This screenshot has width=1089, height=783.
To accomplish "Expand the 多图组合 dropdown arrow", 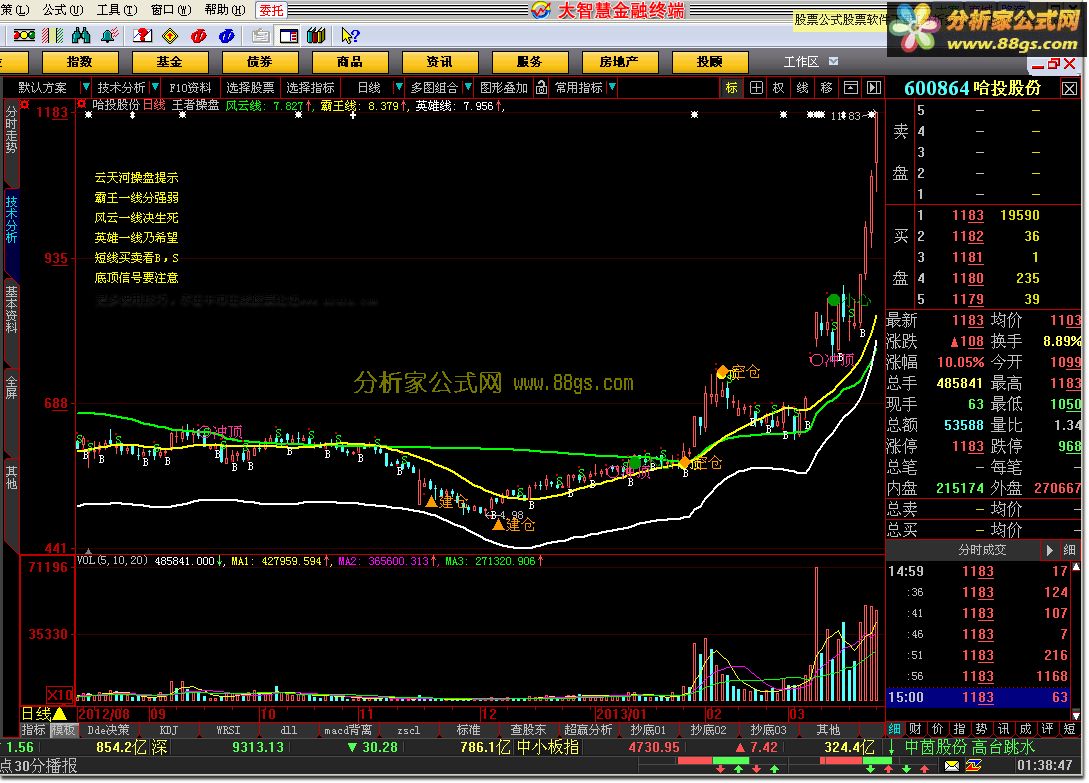I will (468, 88).
